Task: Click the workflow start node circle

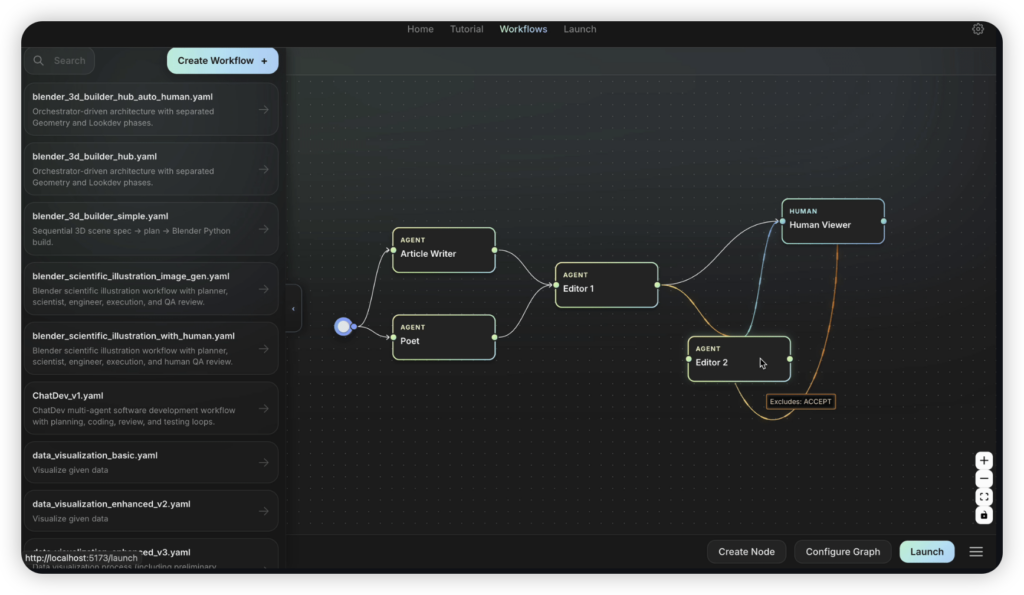Action: (344, 326)
